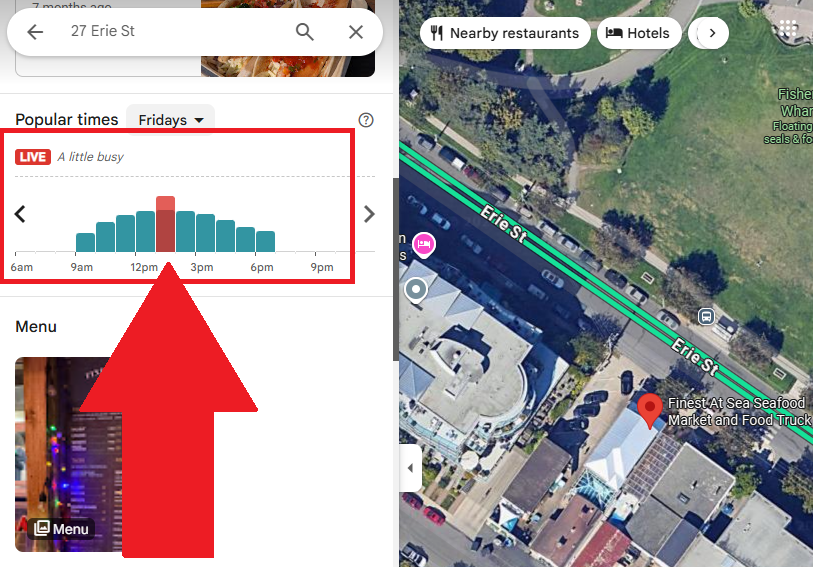Clear the search with the X icon
This screenshot has height=567, width=813.
tap(356, 32)
